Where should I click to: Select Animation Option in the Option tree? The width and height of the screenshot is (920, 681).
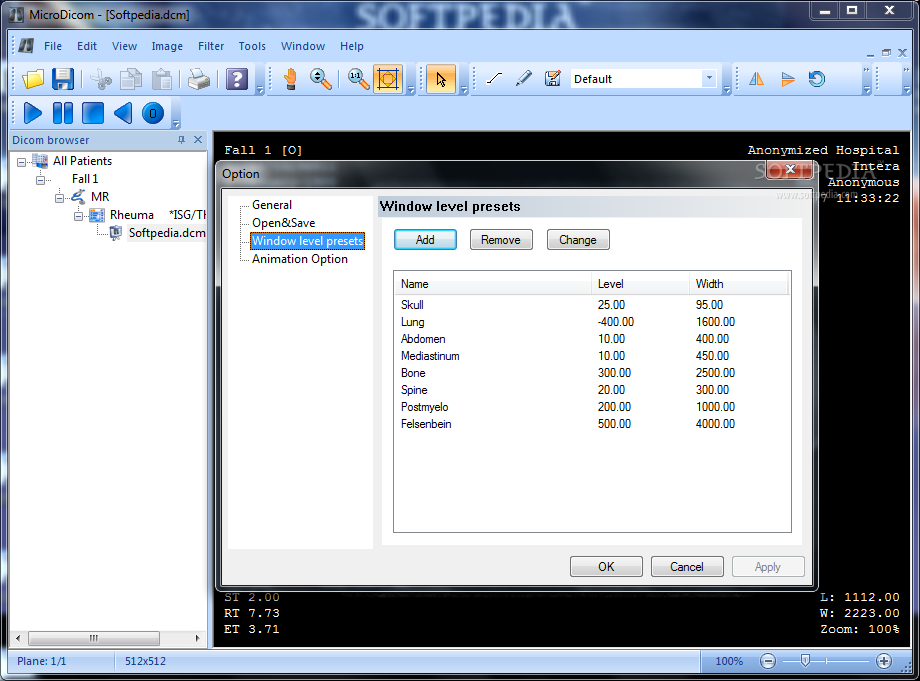tap(300, 259)
